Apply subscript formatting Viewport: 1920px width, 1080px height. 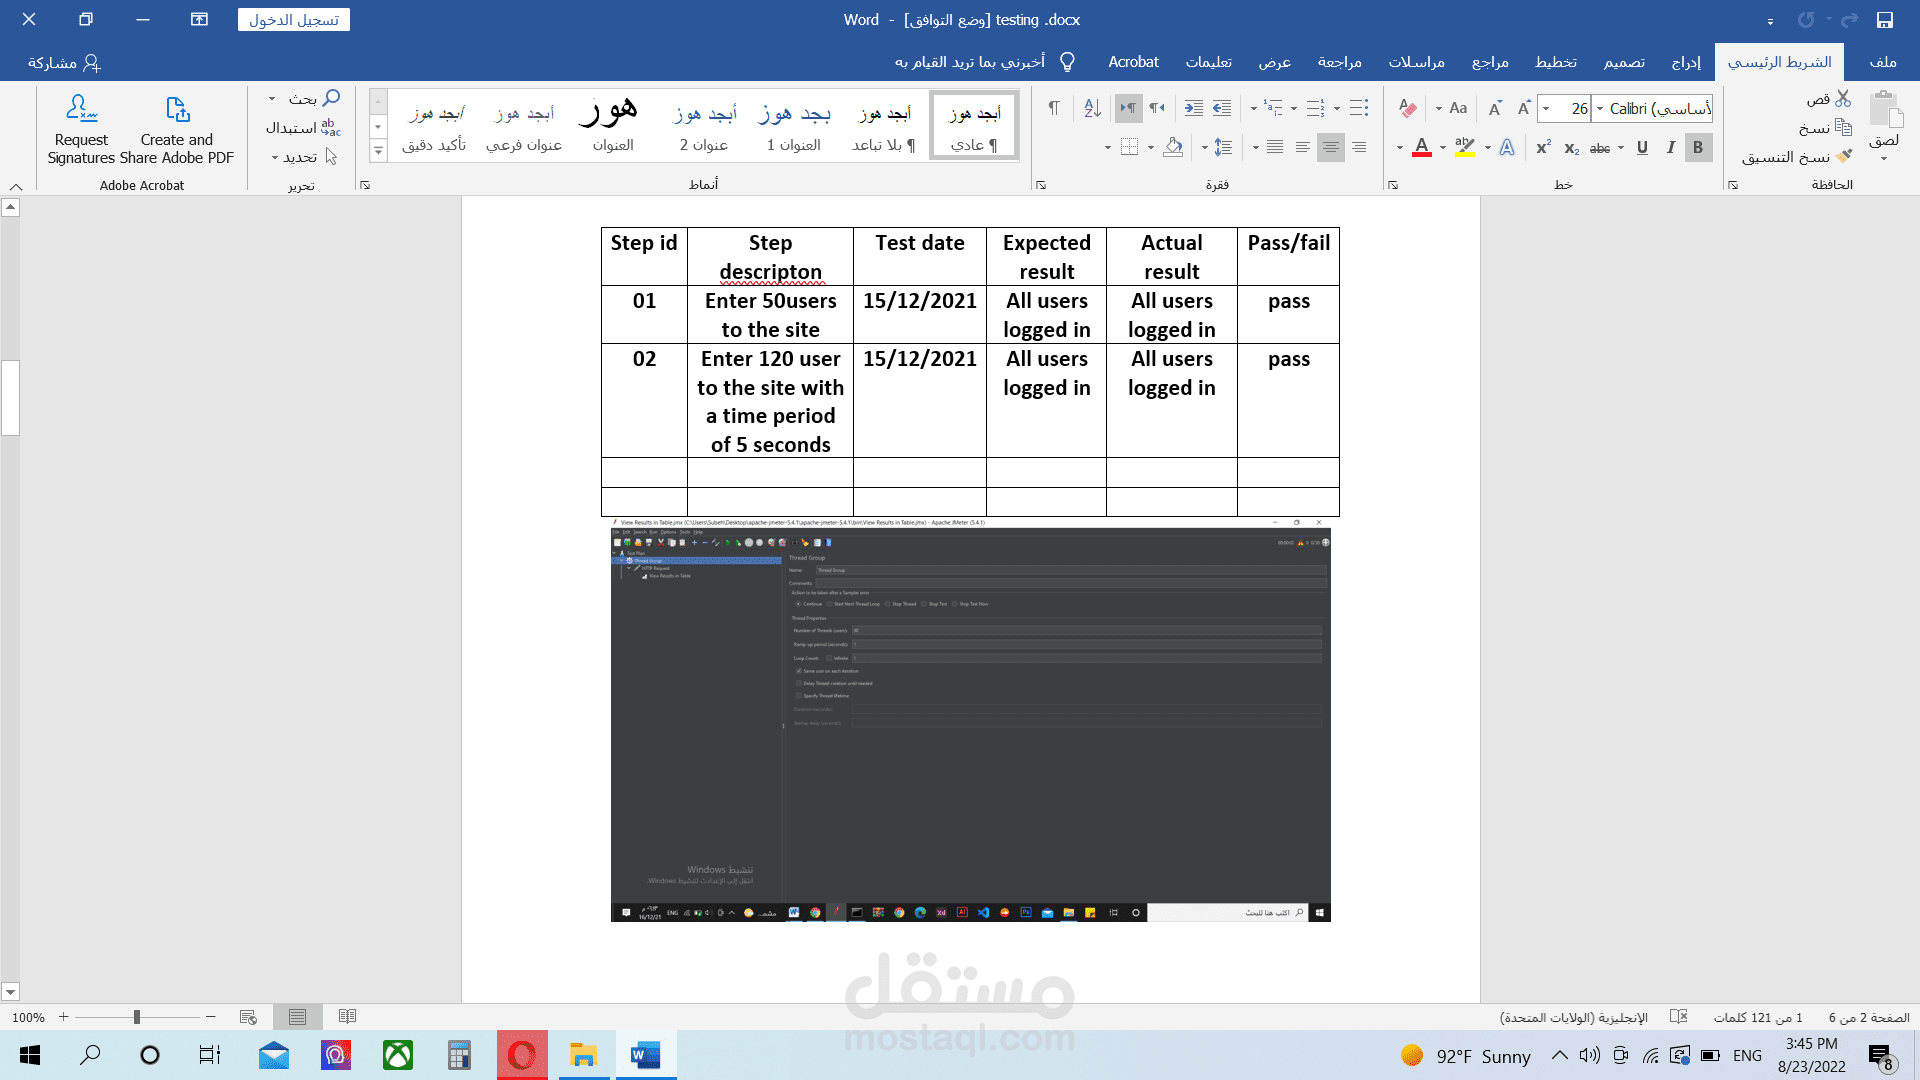[1573, 148]
